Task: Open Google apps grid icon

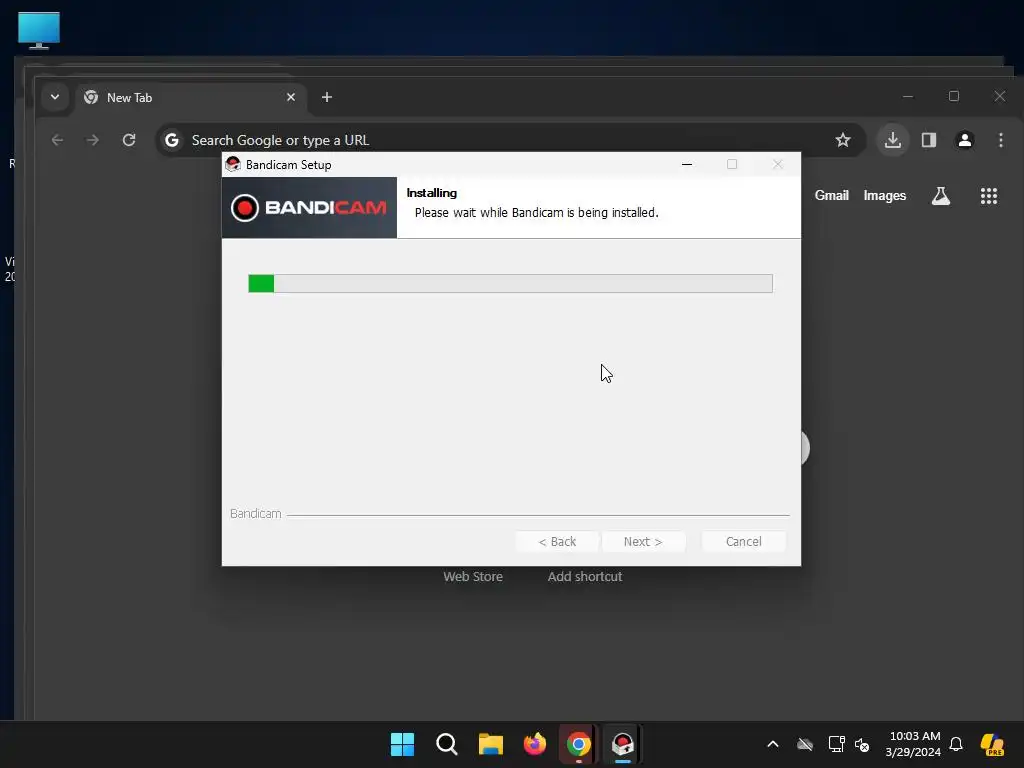Action: [989, 196]
